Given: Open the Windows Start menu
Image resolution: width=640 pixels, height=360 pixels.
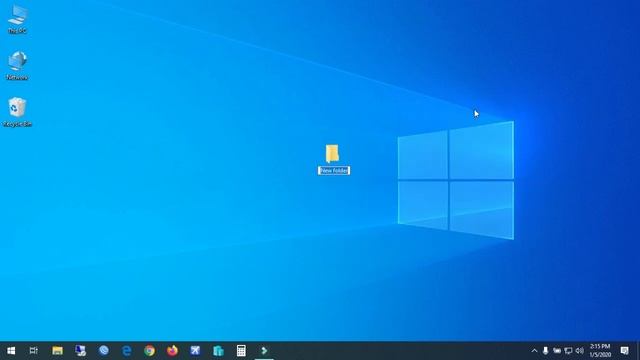Looking at the screenshot, I should tap(11, 351).
